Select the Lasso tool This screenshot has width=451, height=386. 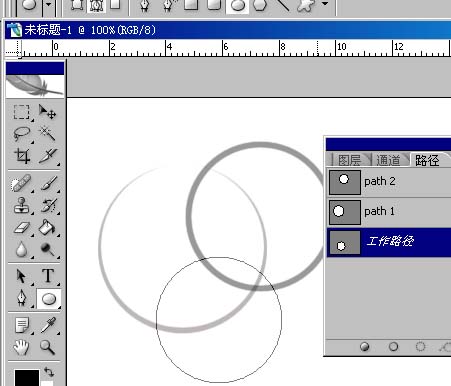coord(22,134)
